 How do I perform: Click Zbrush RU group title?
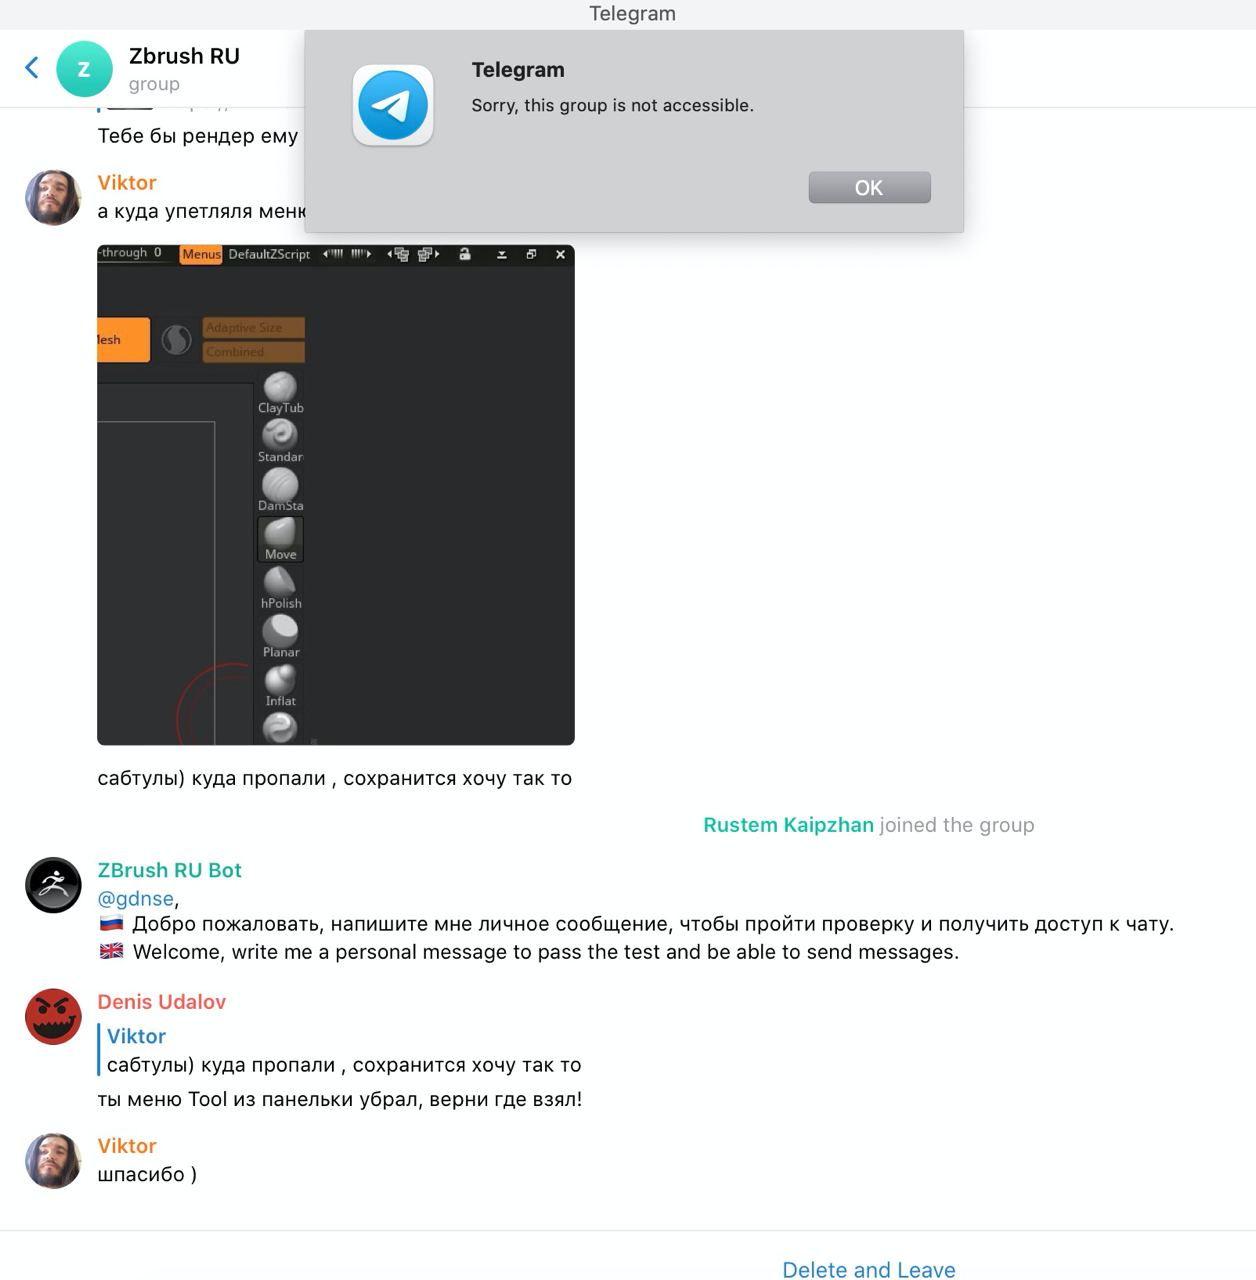coord(184,56)
